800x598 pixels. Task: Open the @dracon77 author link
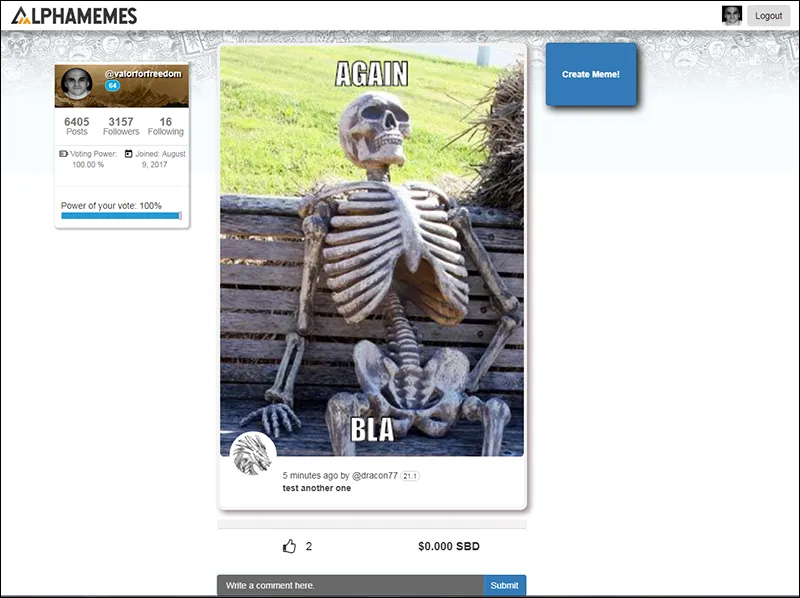click(374, 476)
